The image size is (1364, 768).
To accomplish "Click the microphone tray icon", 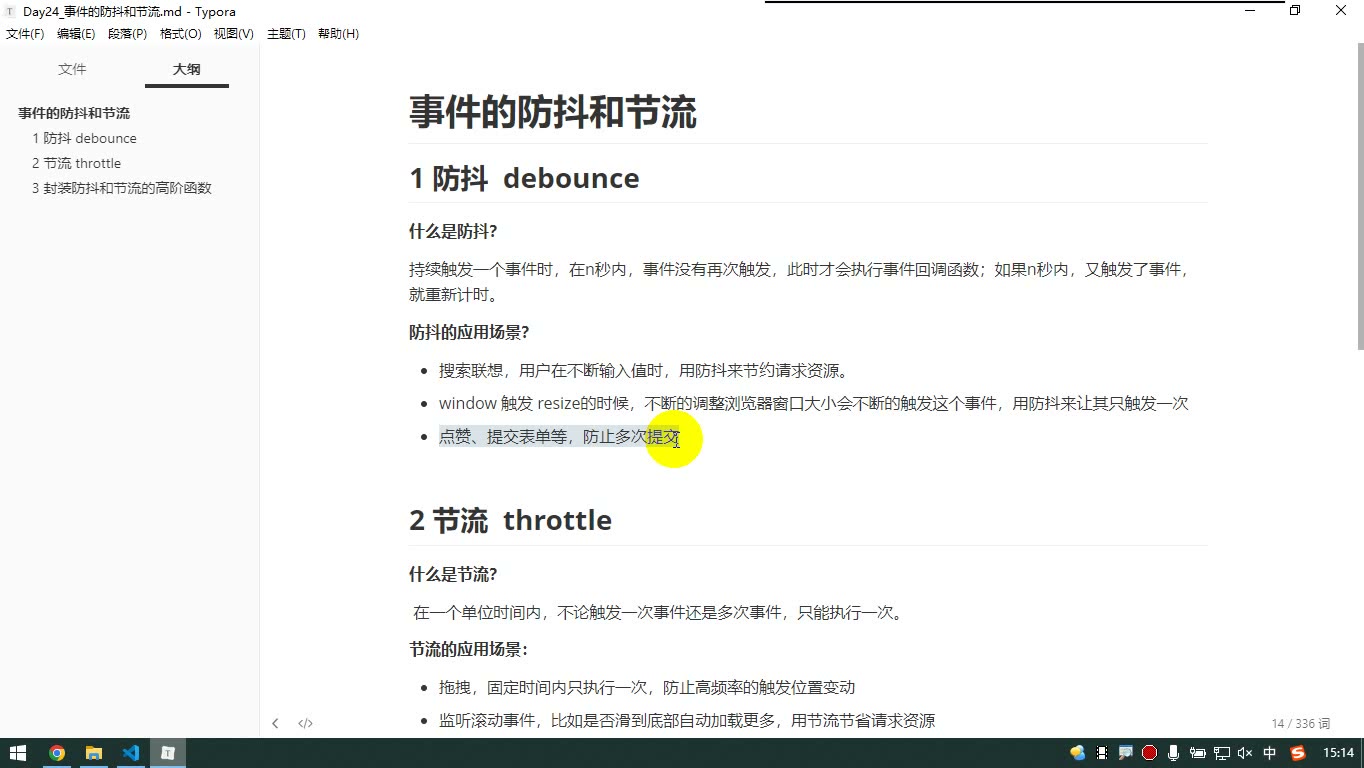I will (x=1174, y=753).
